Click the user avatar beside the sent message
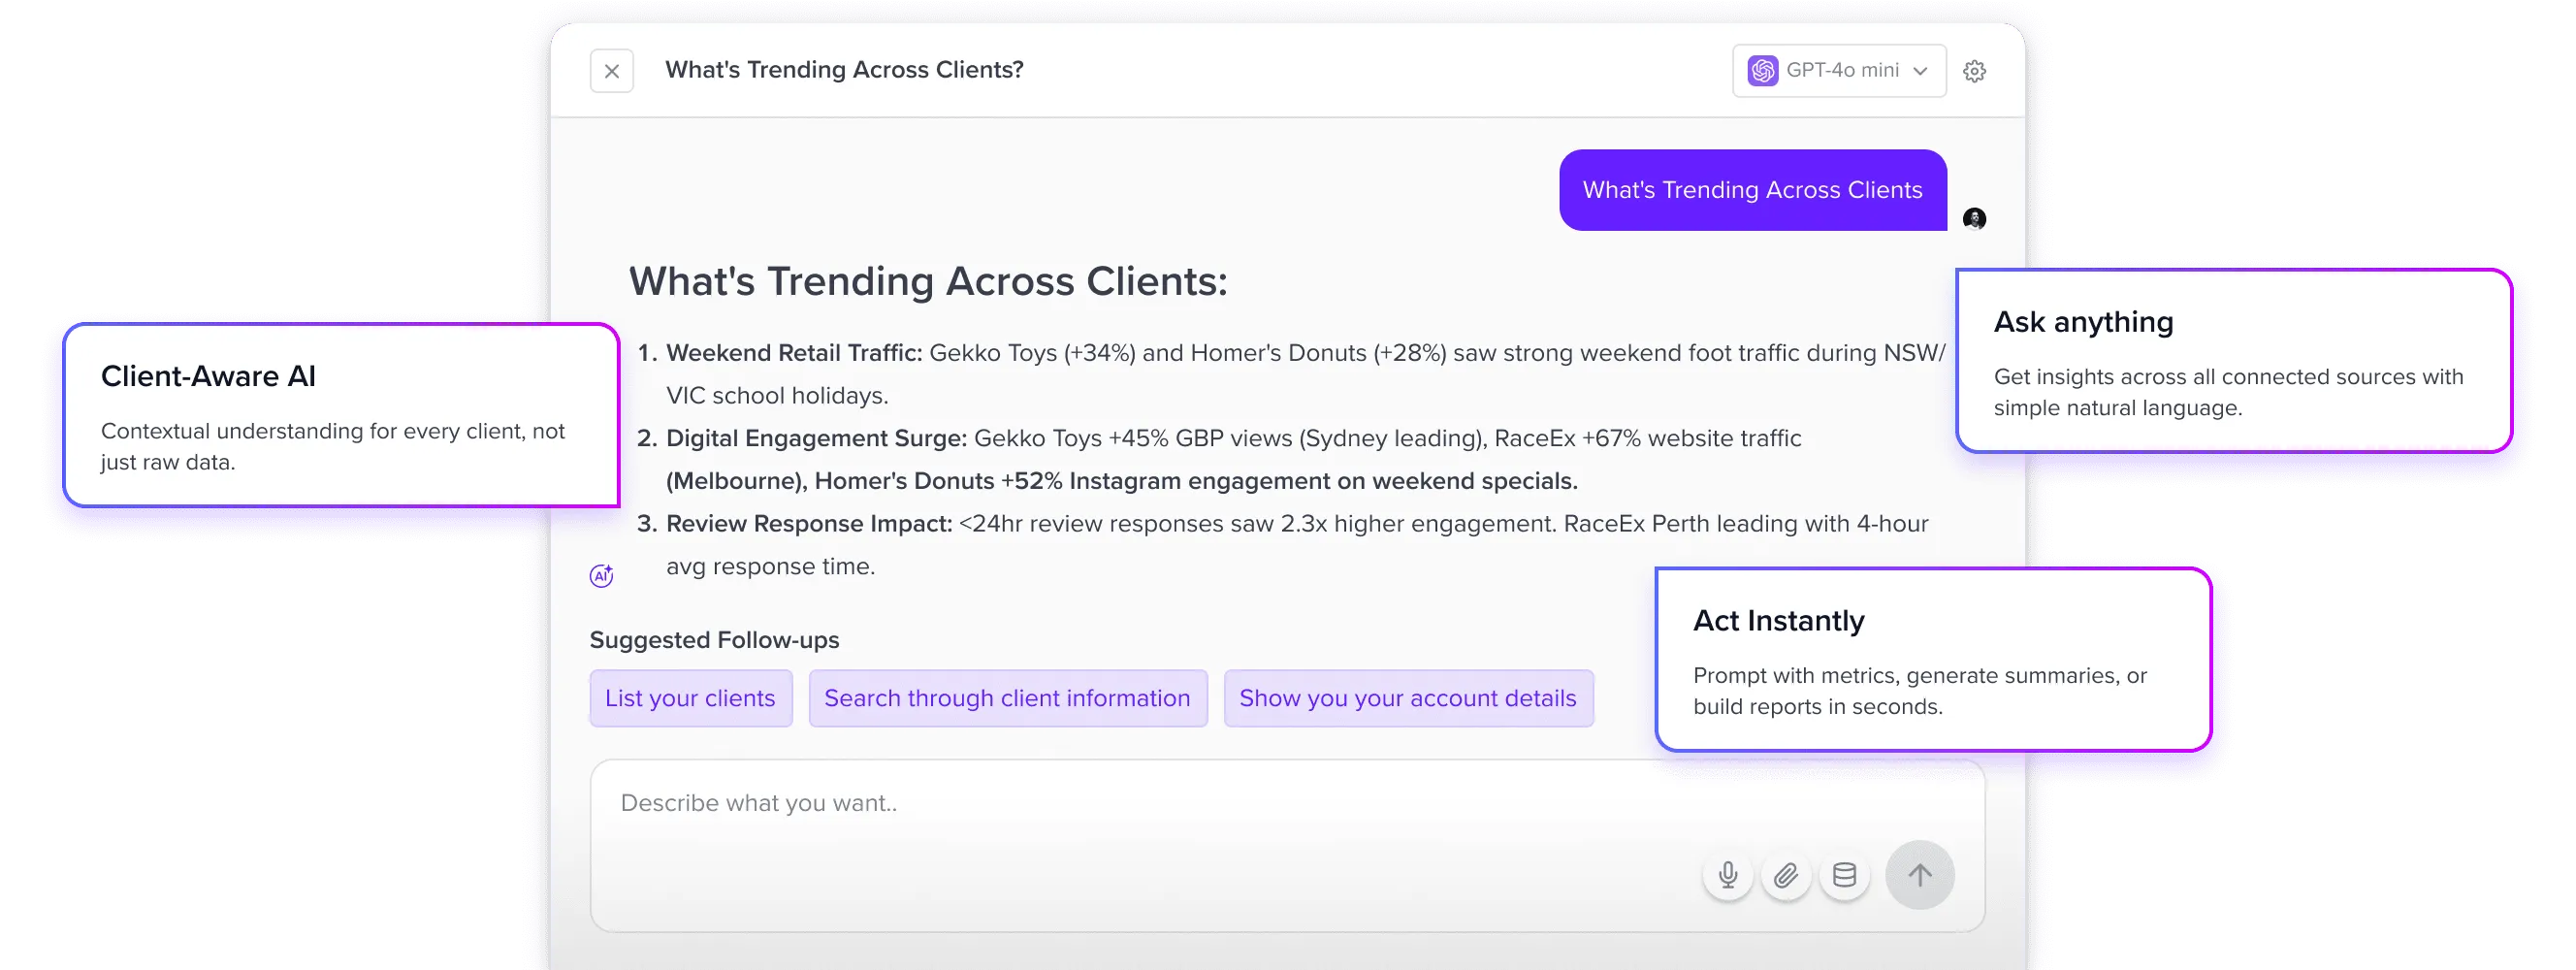This screenshot has height=970, width=2576. click(1974, 218)
